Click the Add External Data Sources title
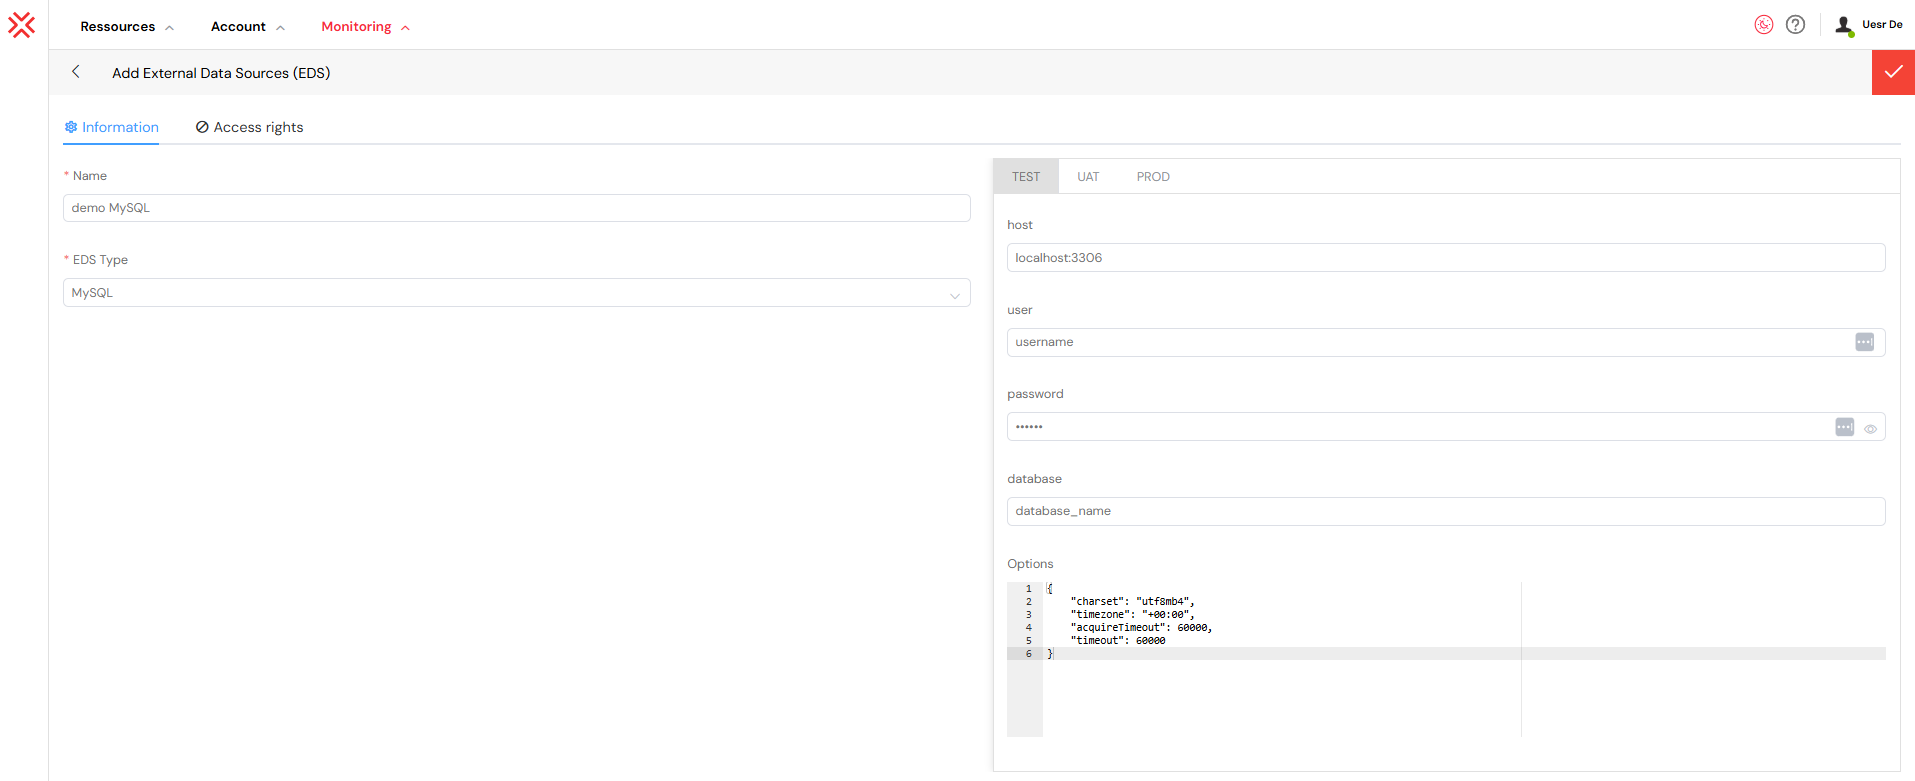Image resolution: width=1915 pixels, height=781 pixels. point(221,73)
